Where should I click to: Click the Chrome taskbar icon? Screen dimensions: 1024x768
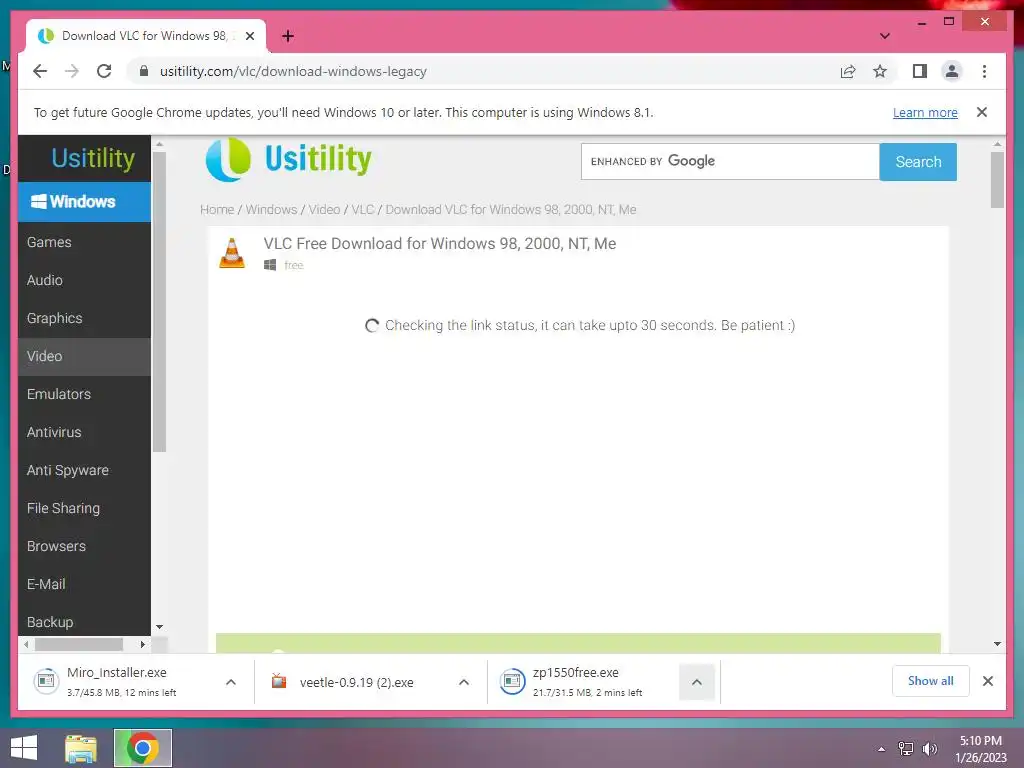pyautogui.click(x=142, y=748)
